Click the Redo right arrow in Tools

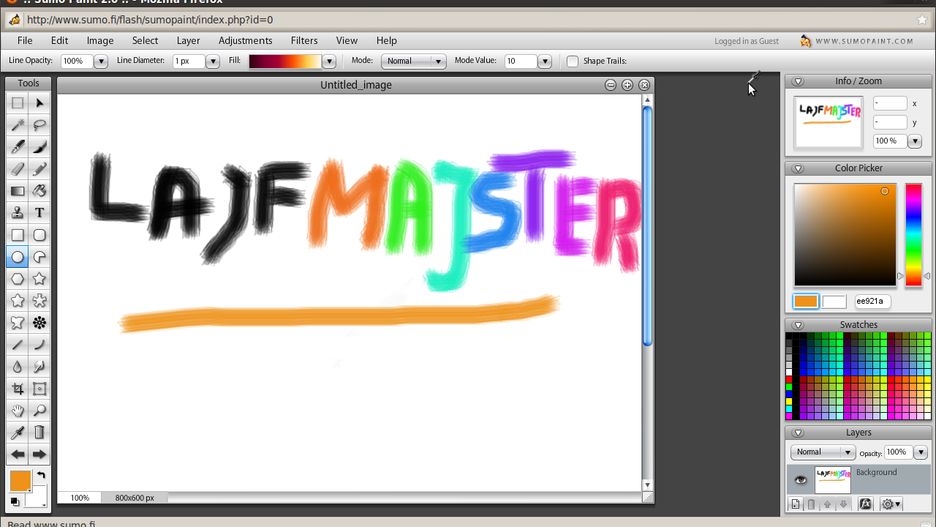pos(39,455)
